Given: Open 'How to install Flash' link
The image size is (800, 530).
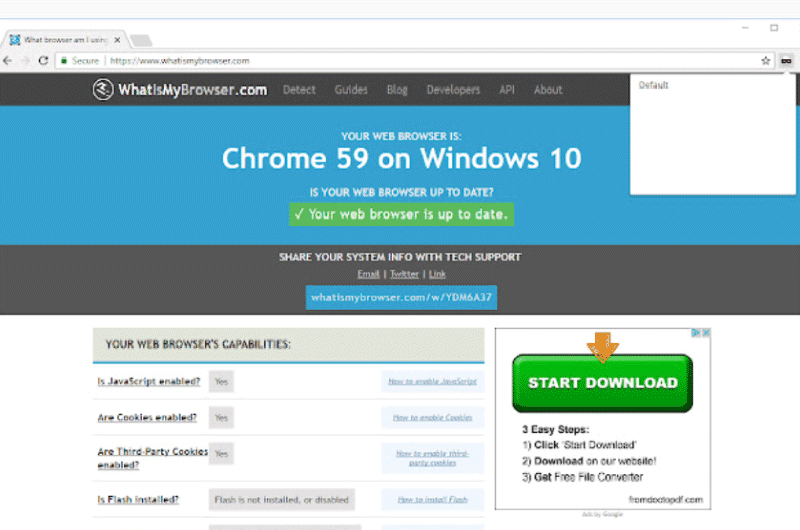Looking at the screenshot, I should (x=432, y=499).
